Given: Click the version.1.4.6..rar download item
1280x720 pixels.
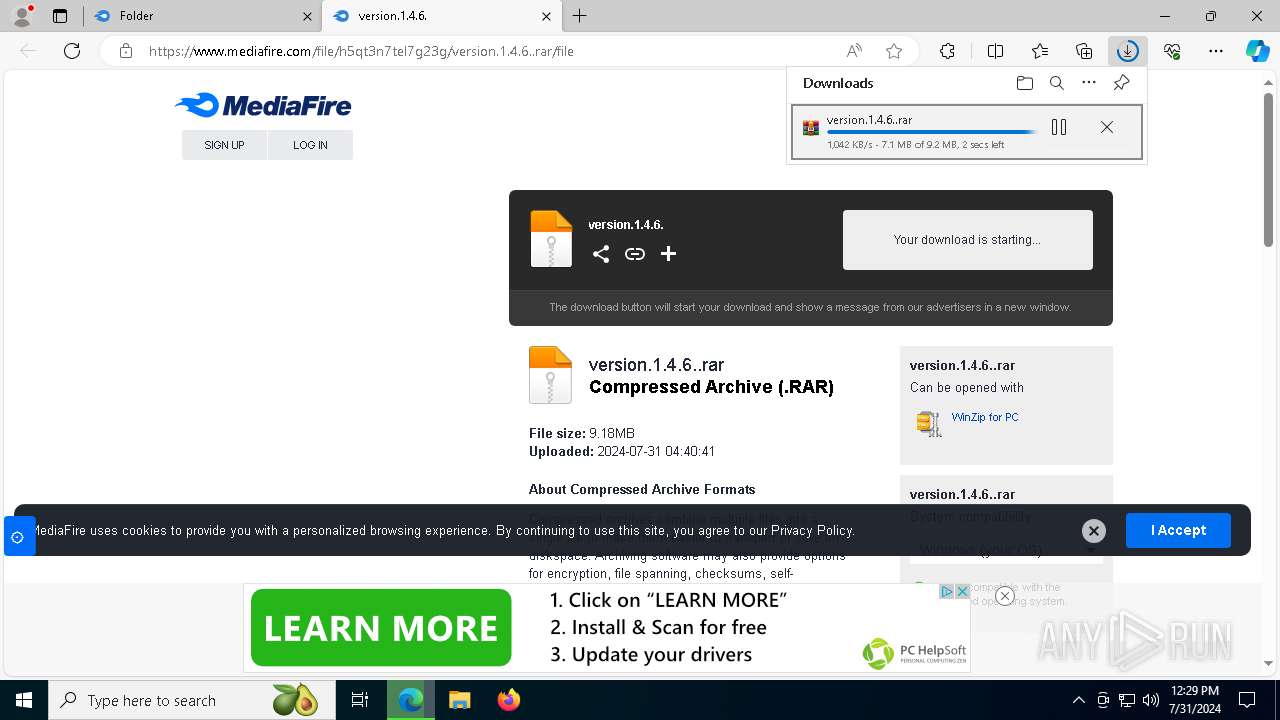Looking at the screenshot, I should [x=966, y=131].
